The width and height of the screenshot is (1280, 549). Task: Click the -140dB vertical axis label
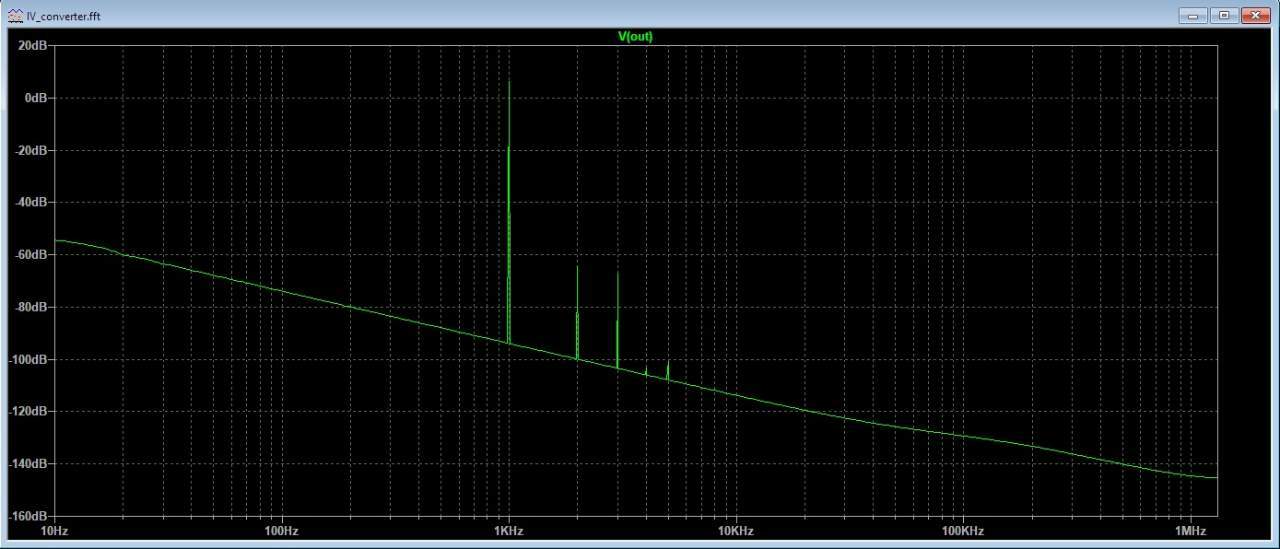(x=29, y=464)
